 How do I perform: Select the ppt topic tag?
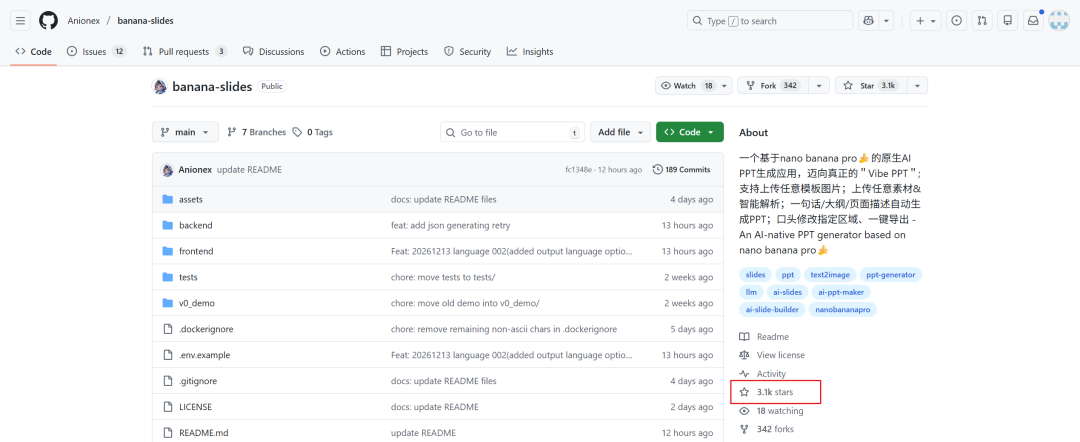point(788,275)
